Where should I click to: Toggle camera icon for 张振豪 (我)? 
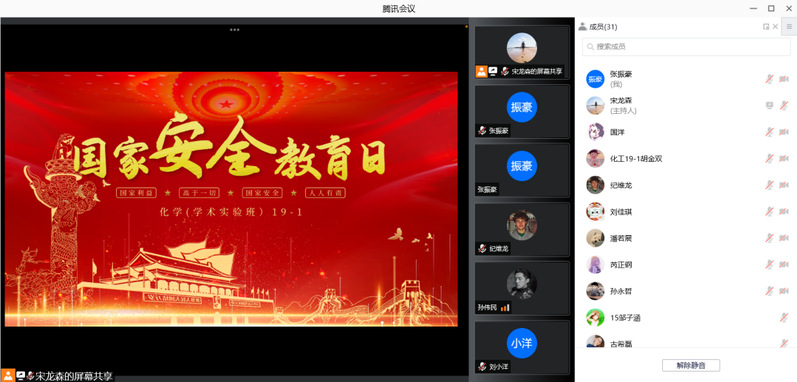pyautogui.click(x=784, y=79)
